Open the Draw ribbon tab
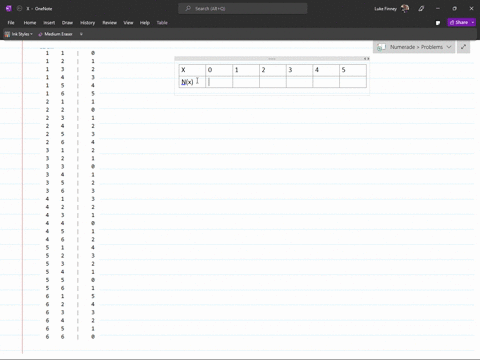Viewport: 480px width, 360px height. pos(67,23)
